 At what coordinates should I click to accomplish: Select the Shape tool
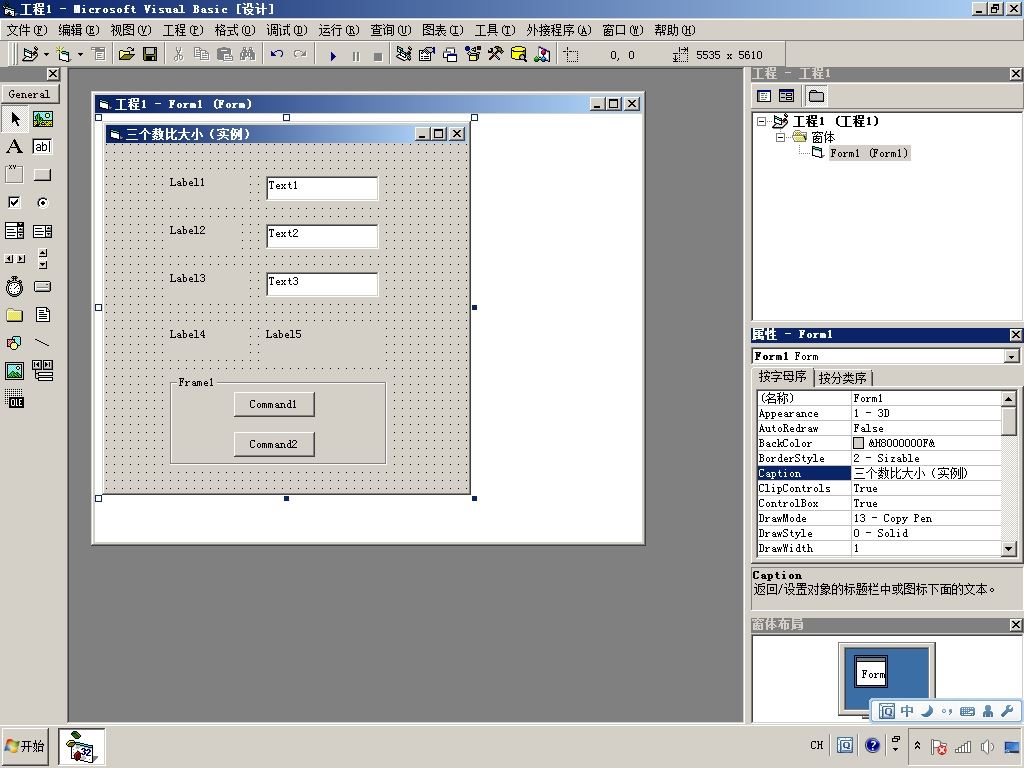click(x=14, y=343)
